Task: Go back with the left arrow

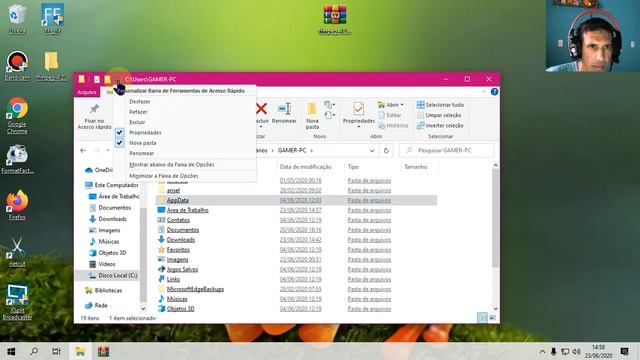Action: [83, 151]
